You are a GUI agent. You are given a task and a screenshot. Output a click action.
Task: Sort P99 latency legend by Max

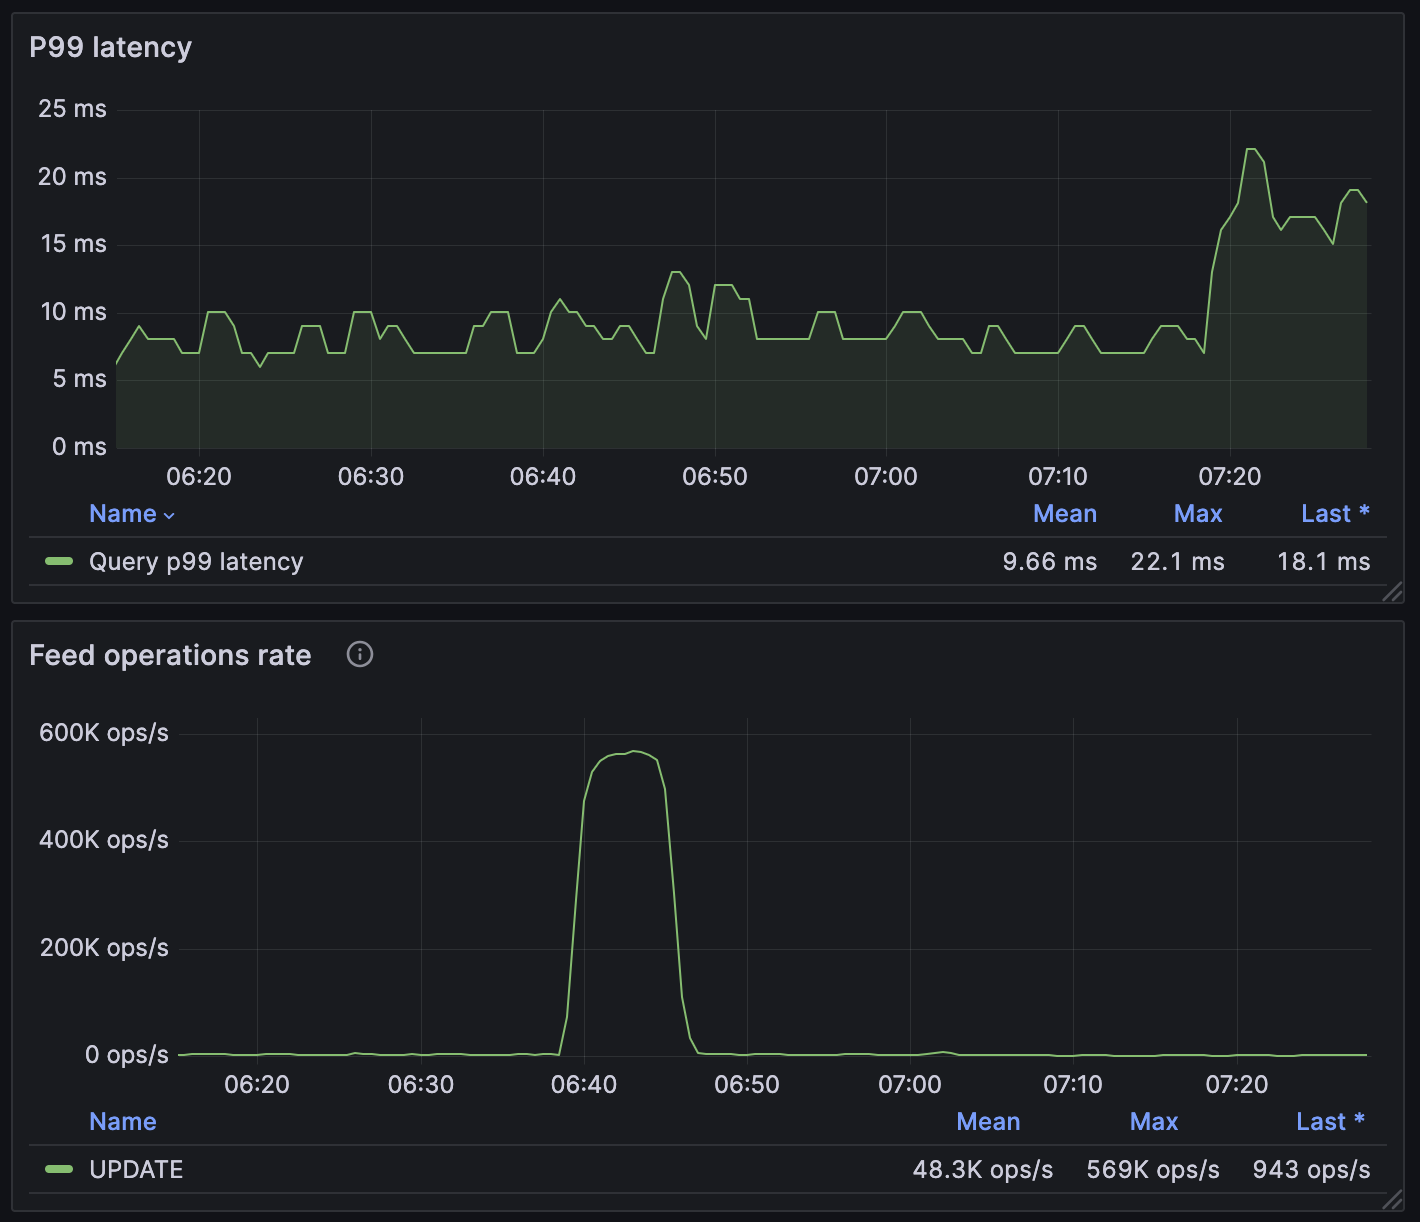(x=1197, y=513)
